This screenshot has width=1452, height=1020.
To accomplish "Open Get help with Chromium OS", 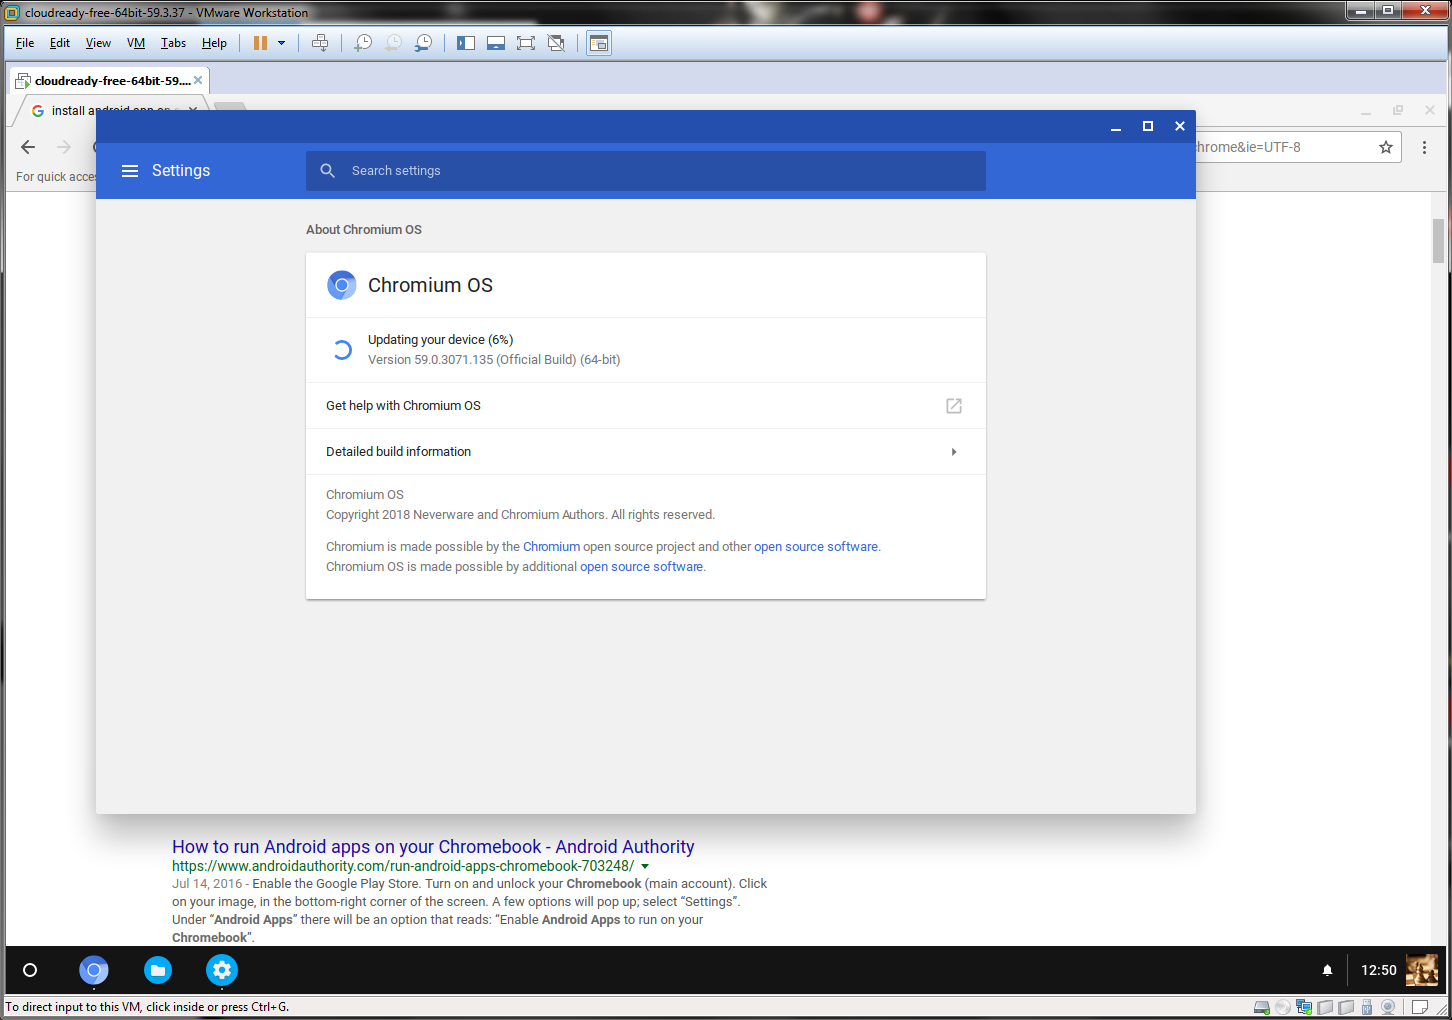I will (645, 406).
